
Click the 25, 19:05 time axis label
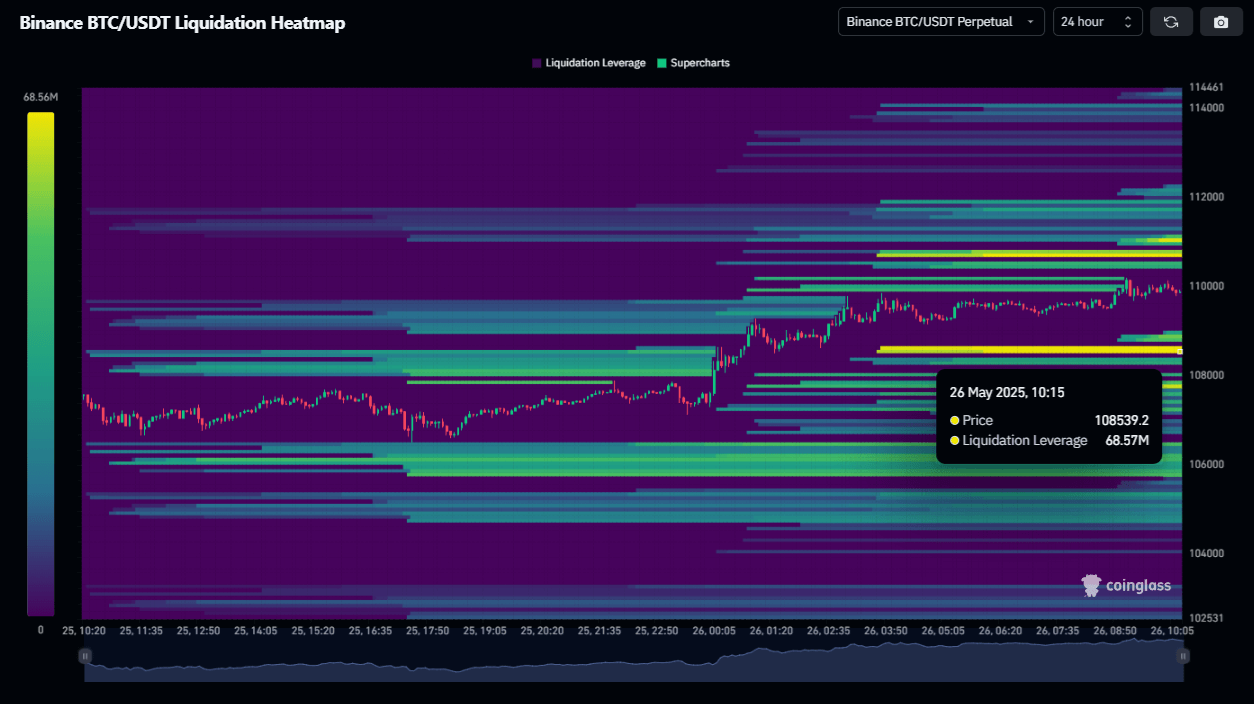tap(485, 631)
